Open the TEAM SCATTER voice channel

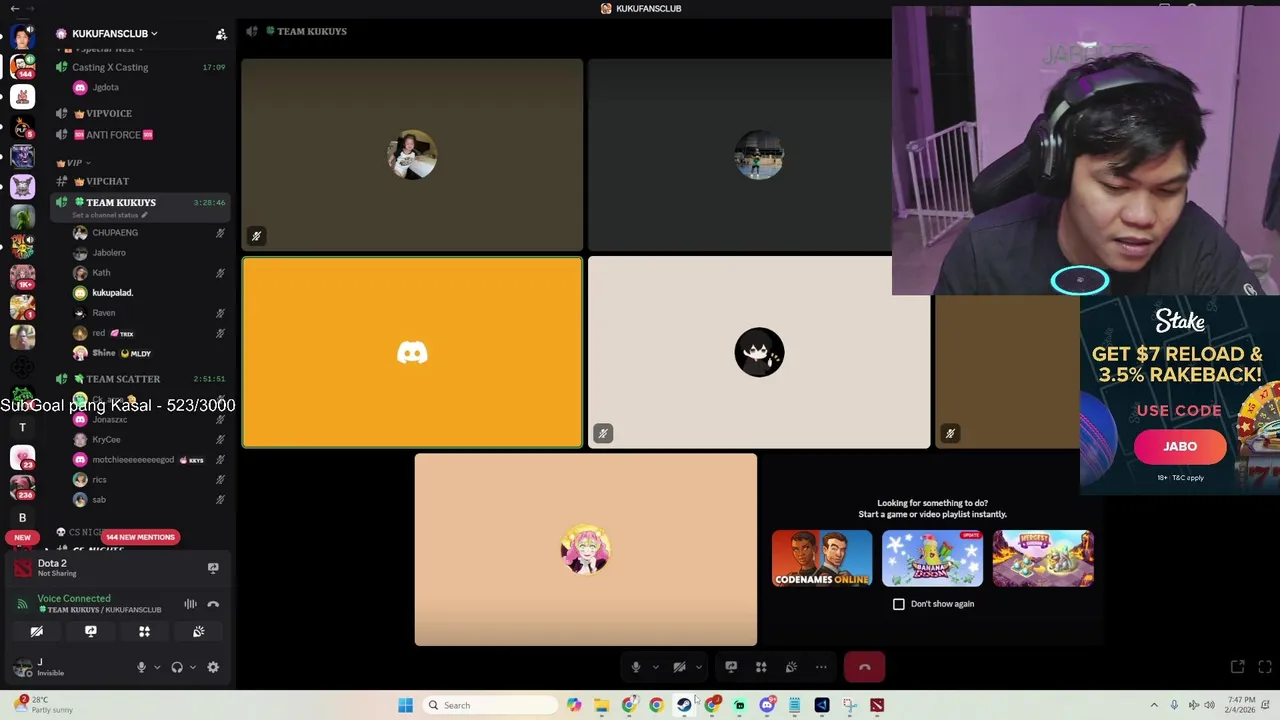point(122,379)
